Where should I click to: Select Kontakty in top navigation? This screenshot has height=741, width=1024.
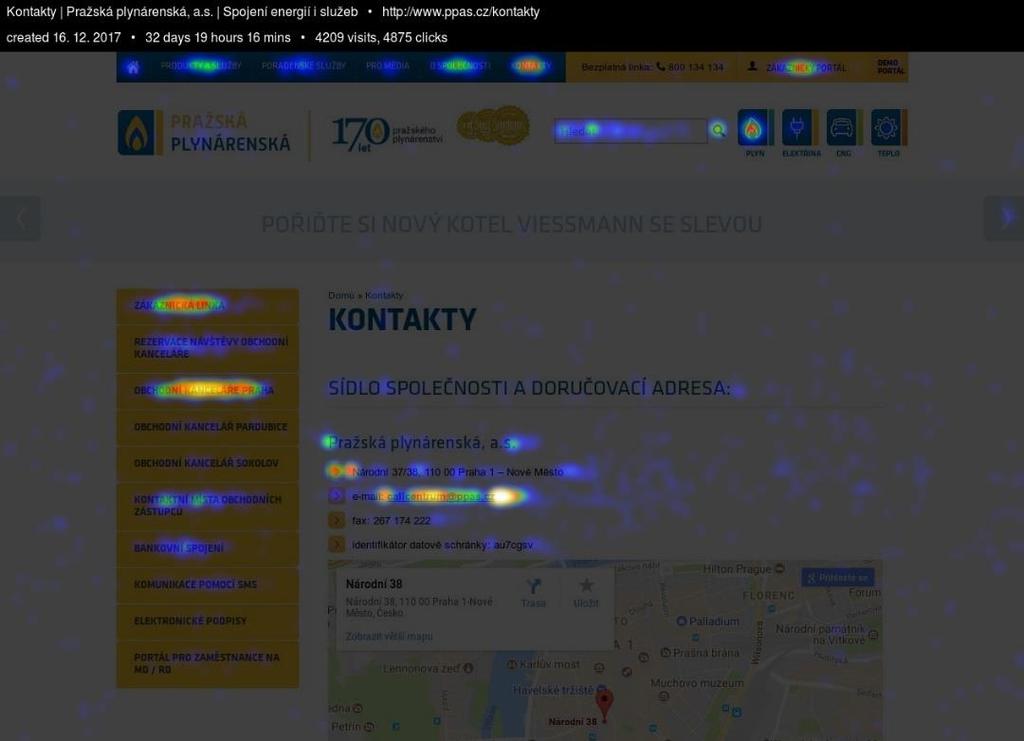tap(531, 66)
